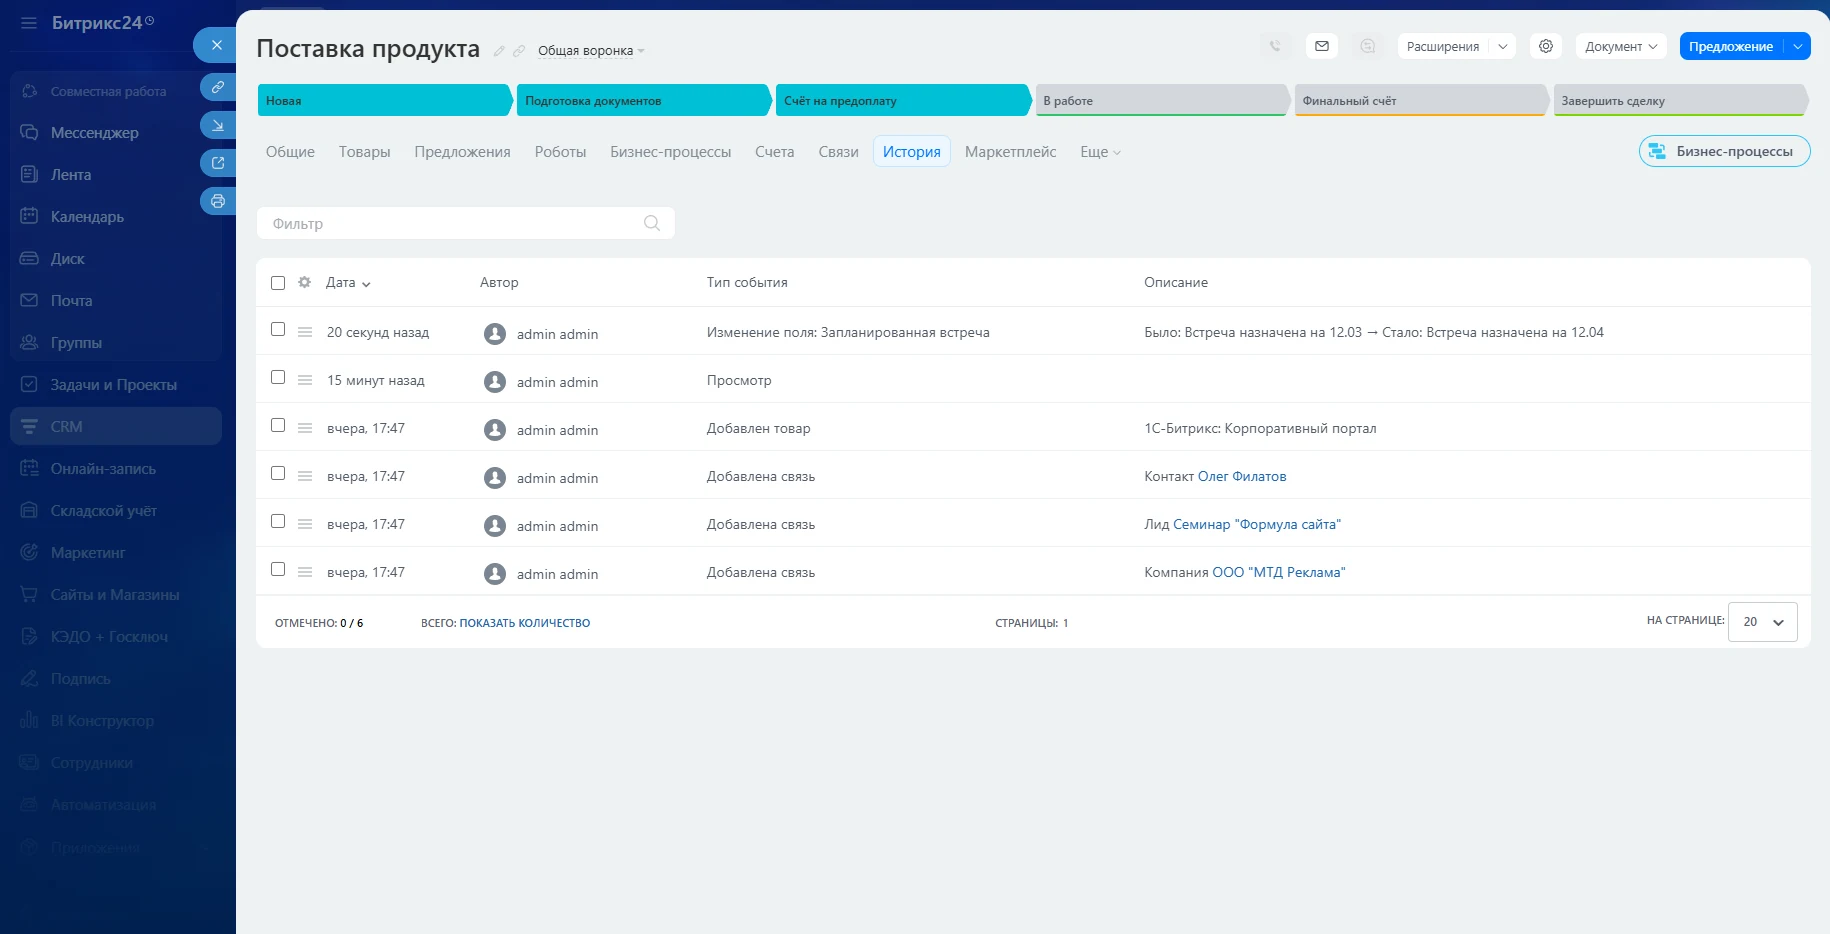Click the chat icon in the header
Viewport: 1830px width, 934px height.
tap(1368, 46)
